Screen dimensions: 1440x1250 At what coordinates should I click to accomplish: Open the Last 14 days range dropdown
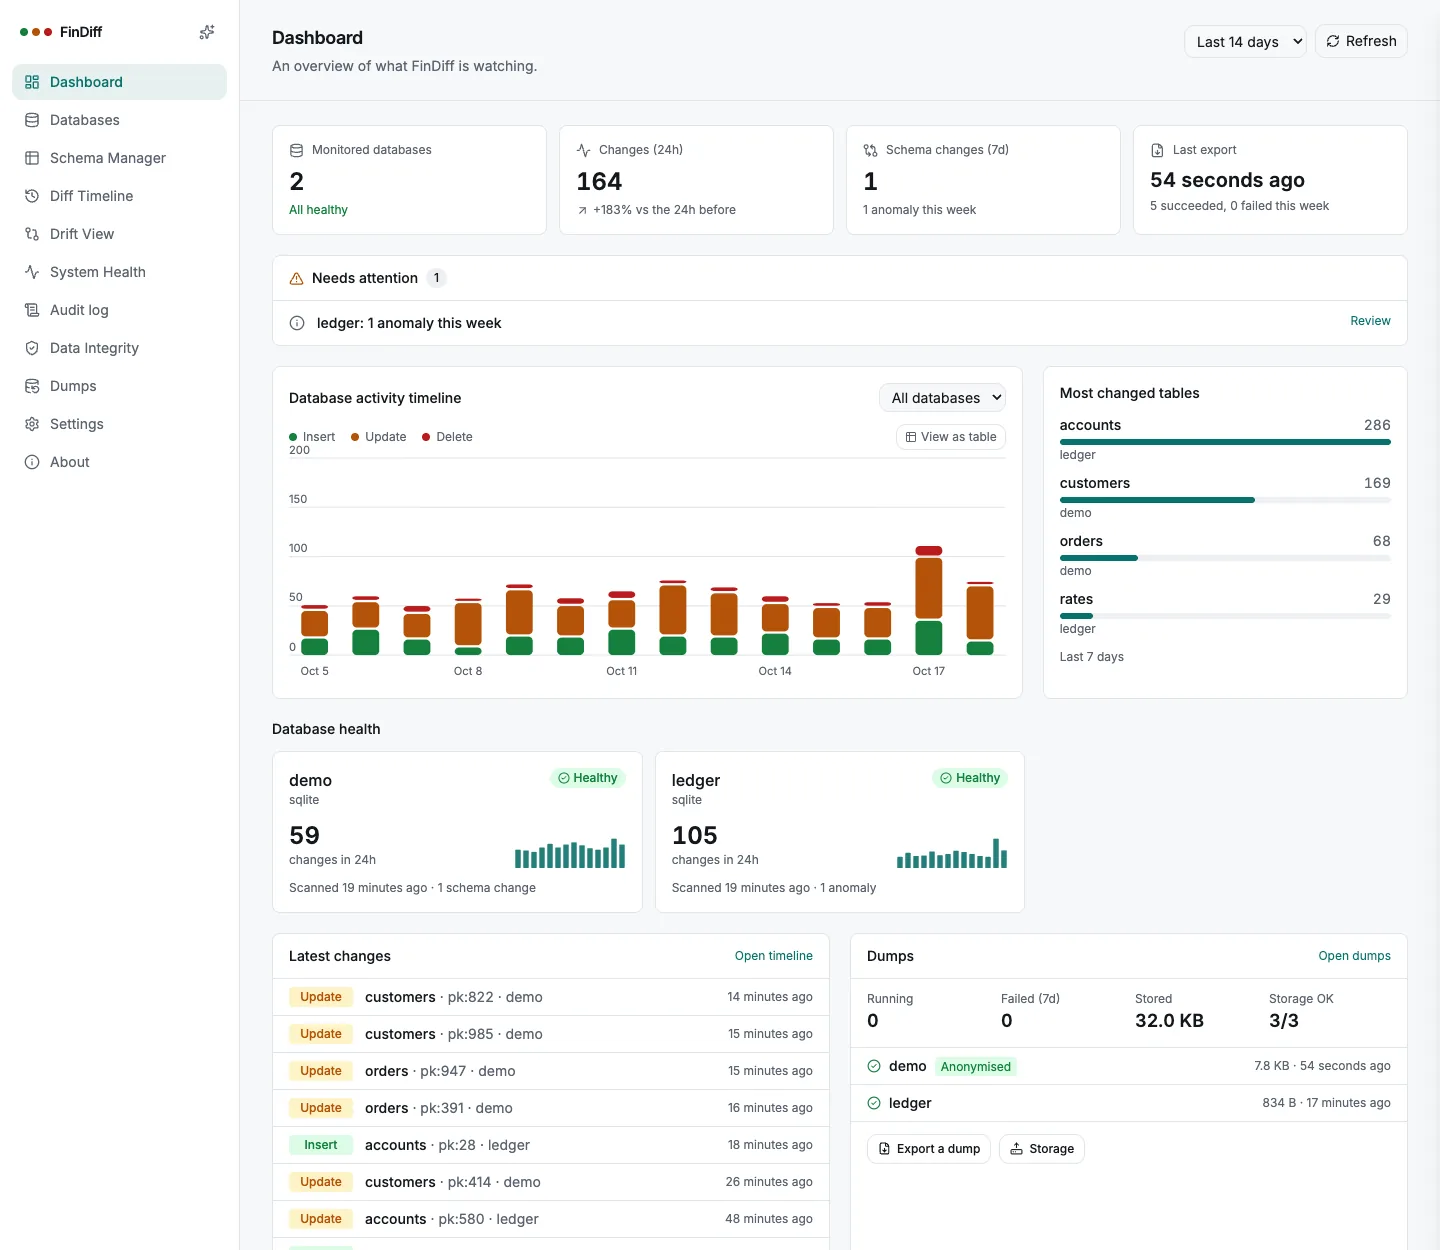point(1245,42)
